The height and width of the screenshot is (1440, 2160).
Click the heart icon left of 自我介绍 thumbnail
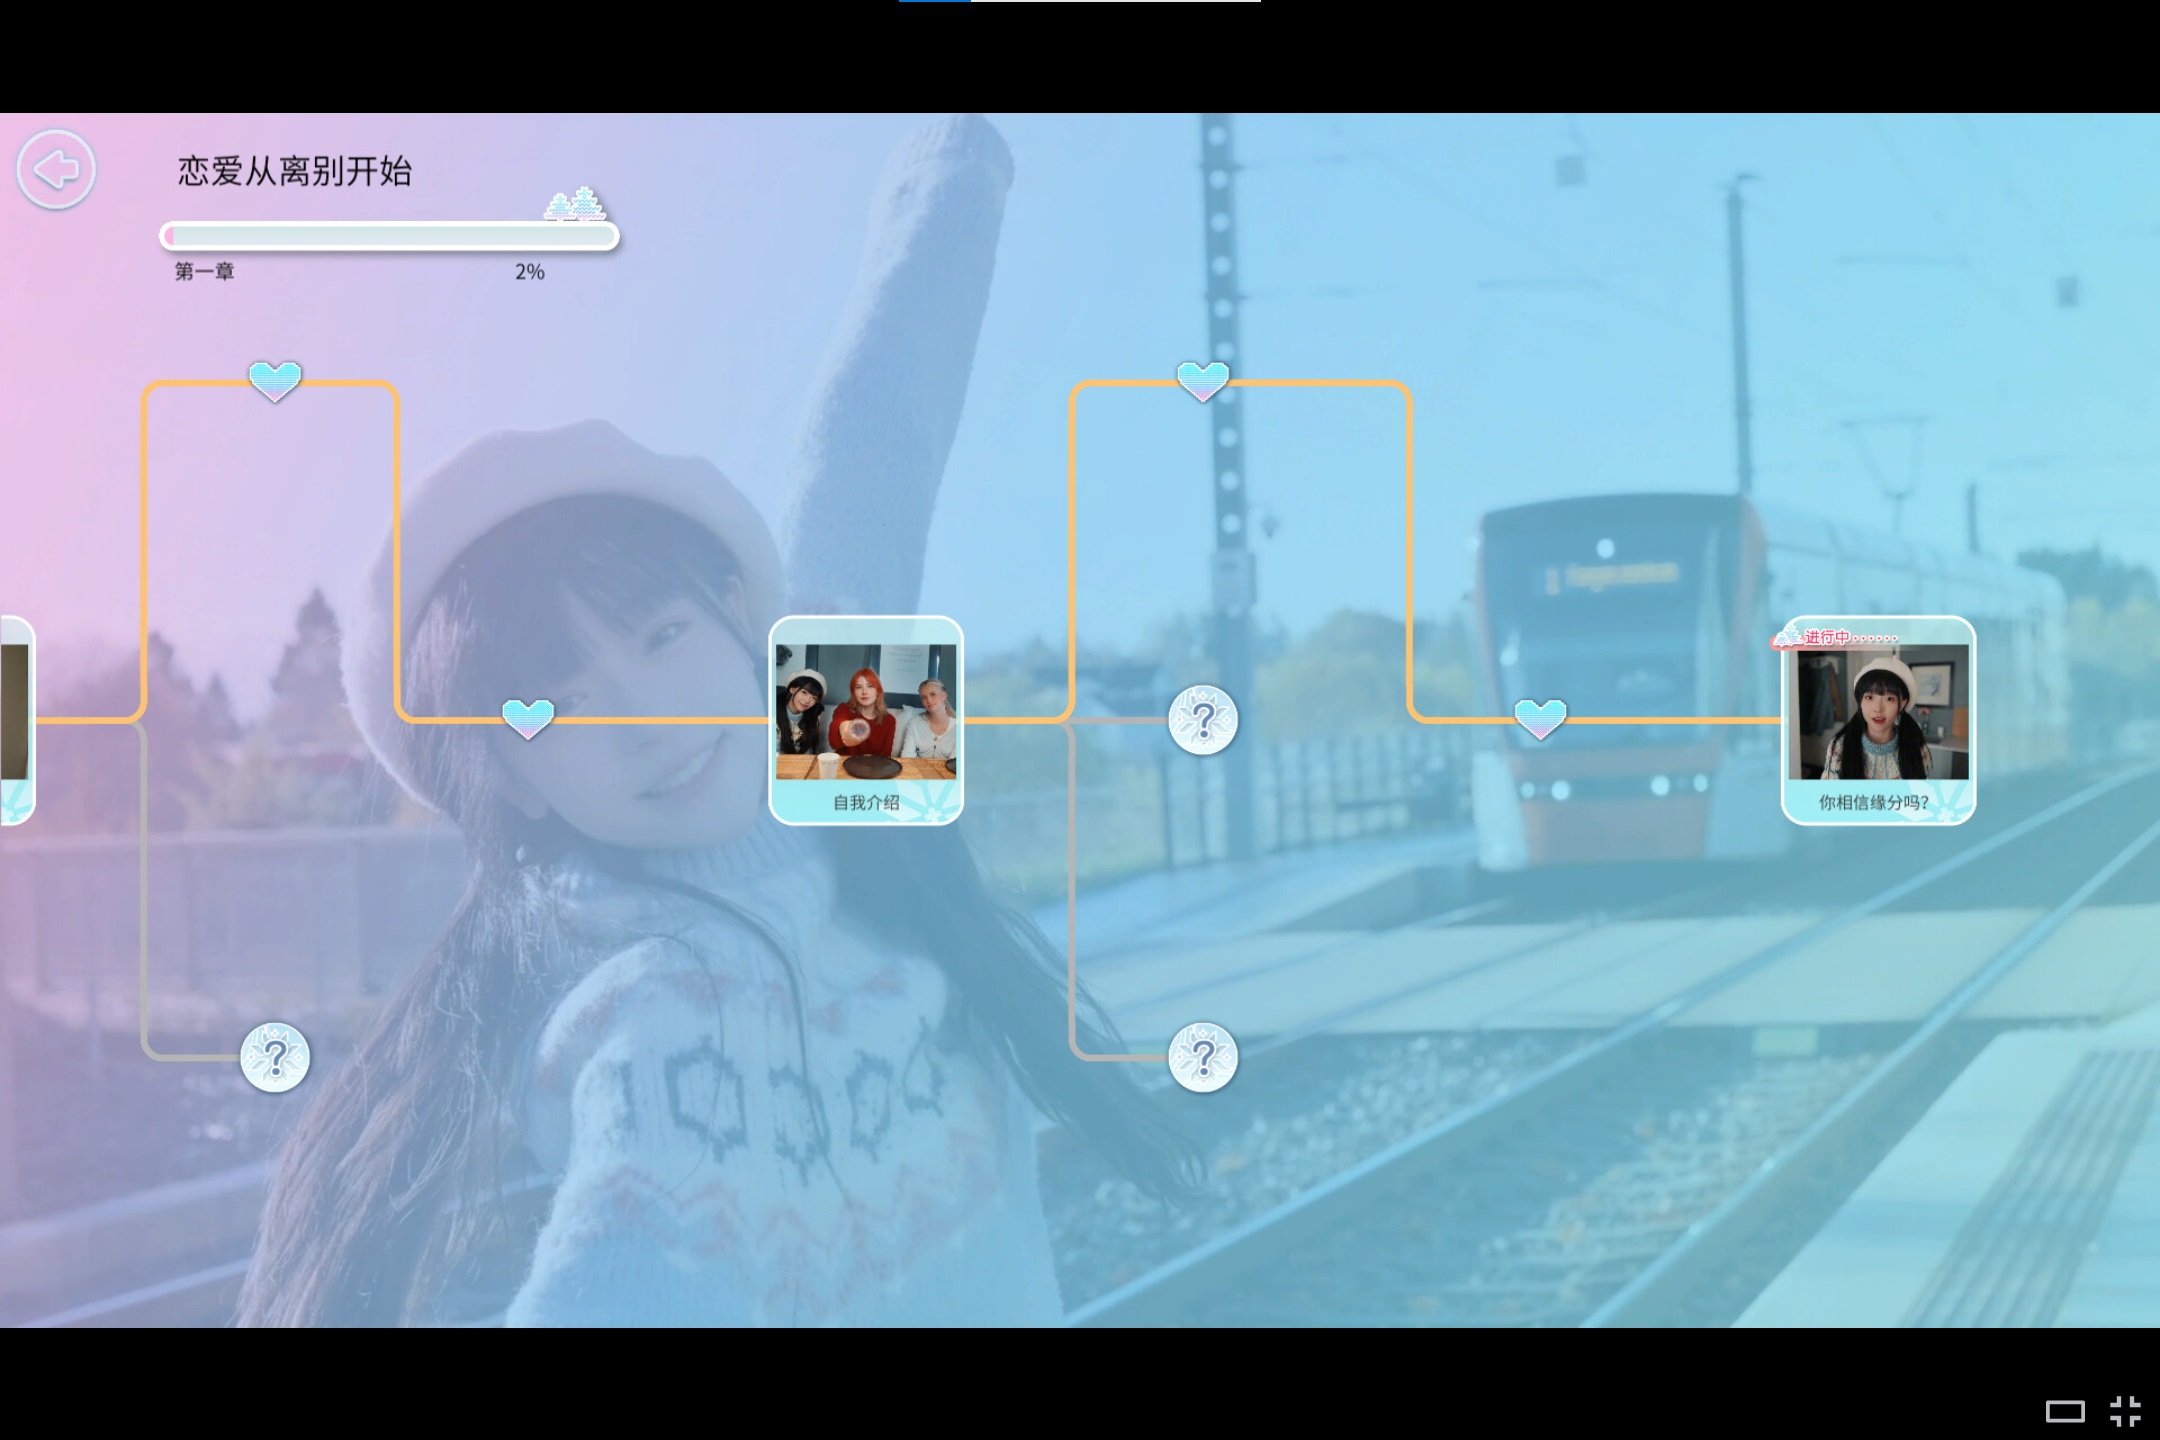pos(528,717)
